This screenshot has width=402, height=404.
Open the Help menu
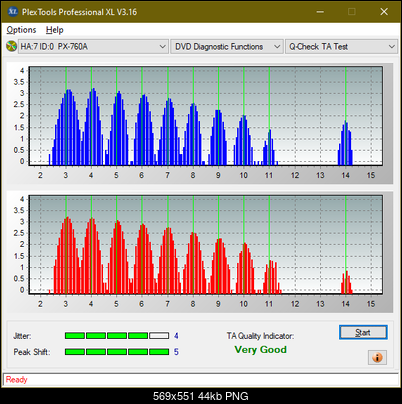pyautogui.click(x=55, y=30)
